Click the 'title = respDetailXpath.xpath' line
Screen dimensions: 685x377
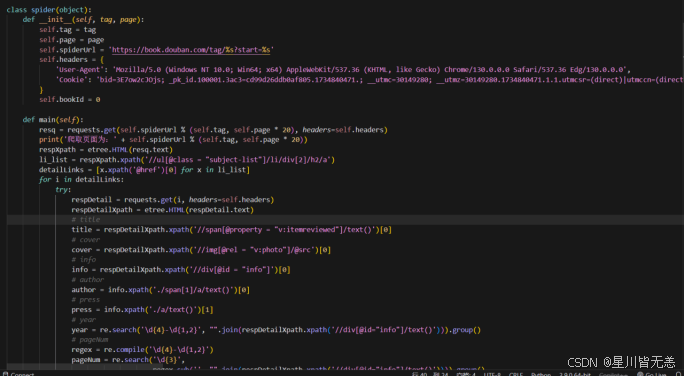pyautogui.click(x=232, y=230)
